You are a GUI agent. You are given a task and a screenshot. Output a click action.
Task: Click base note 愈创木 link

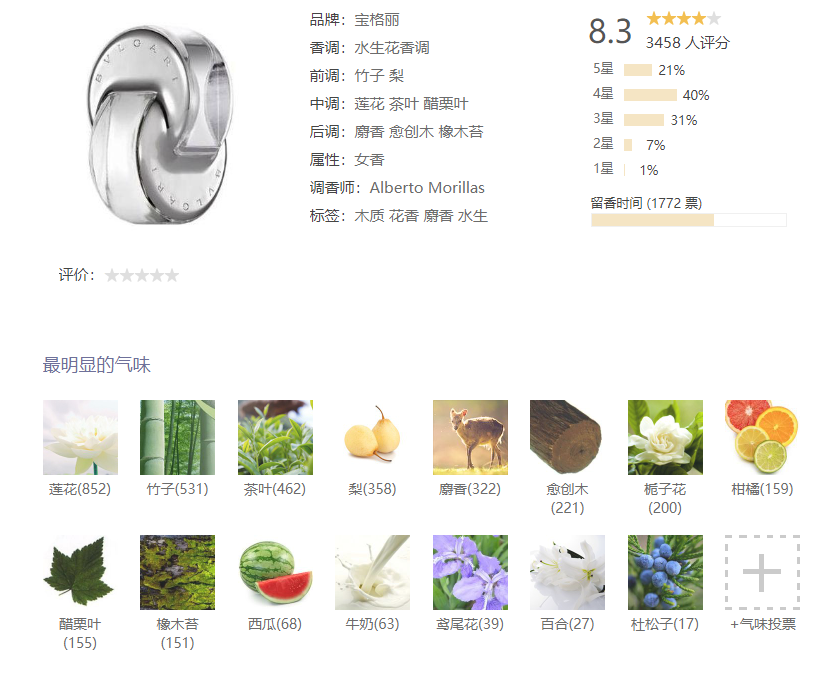[411, 132]
